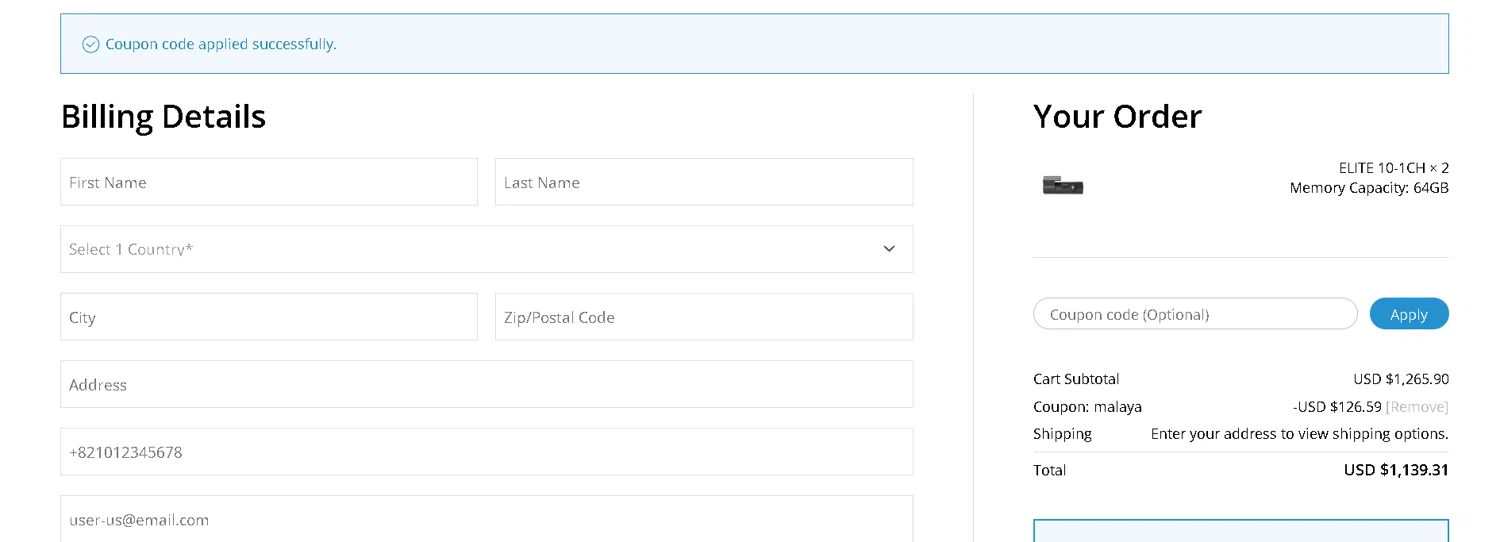
Task: Click the phone number field
Action: (x=487, y=452)
